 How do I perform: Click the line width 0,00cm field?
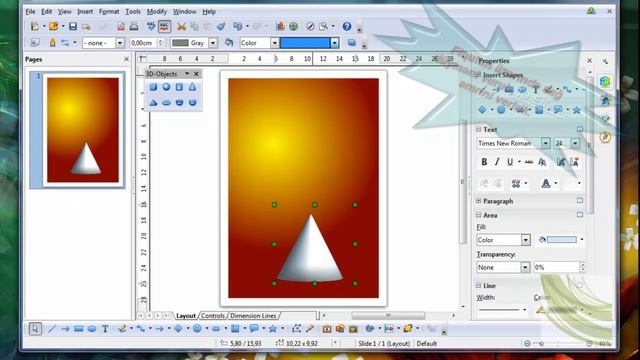point(143,43)
